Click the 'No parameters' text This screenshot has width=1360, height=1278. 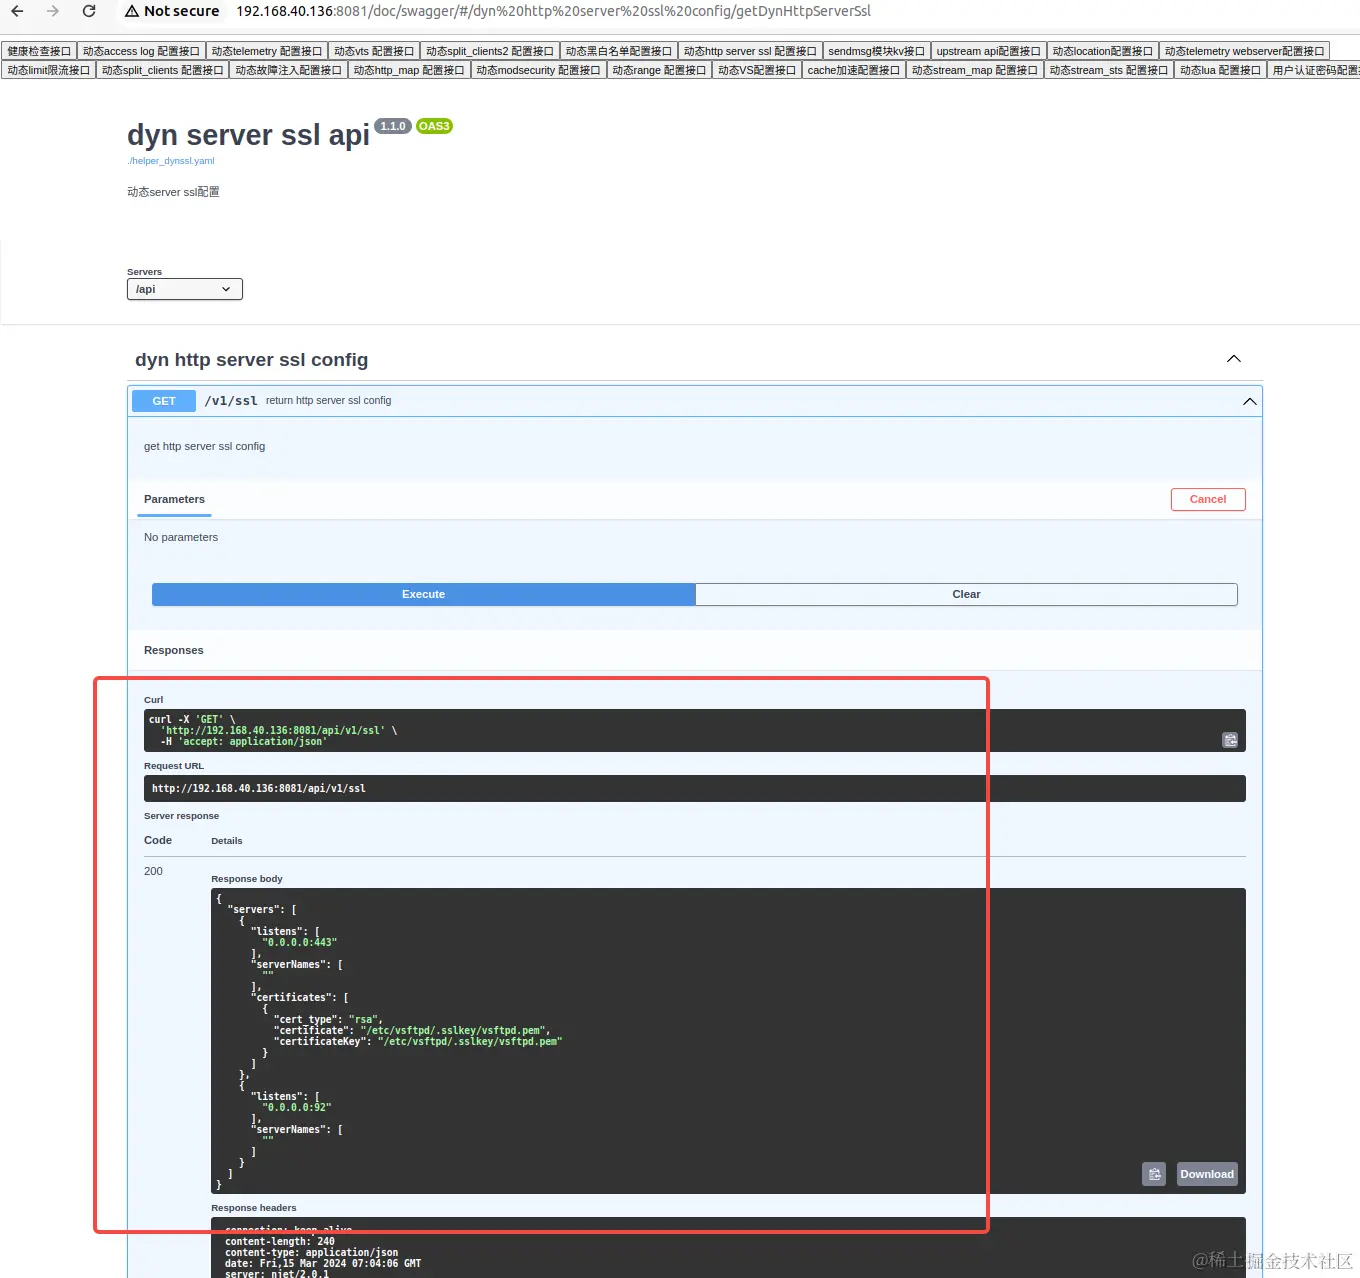(181, 537)
